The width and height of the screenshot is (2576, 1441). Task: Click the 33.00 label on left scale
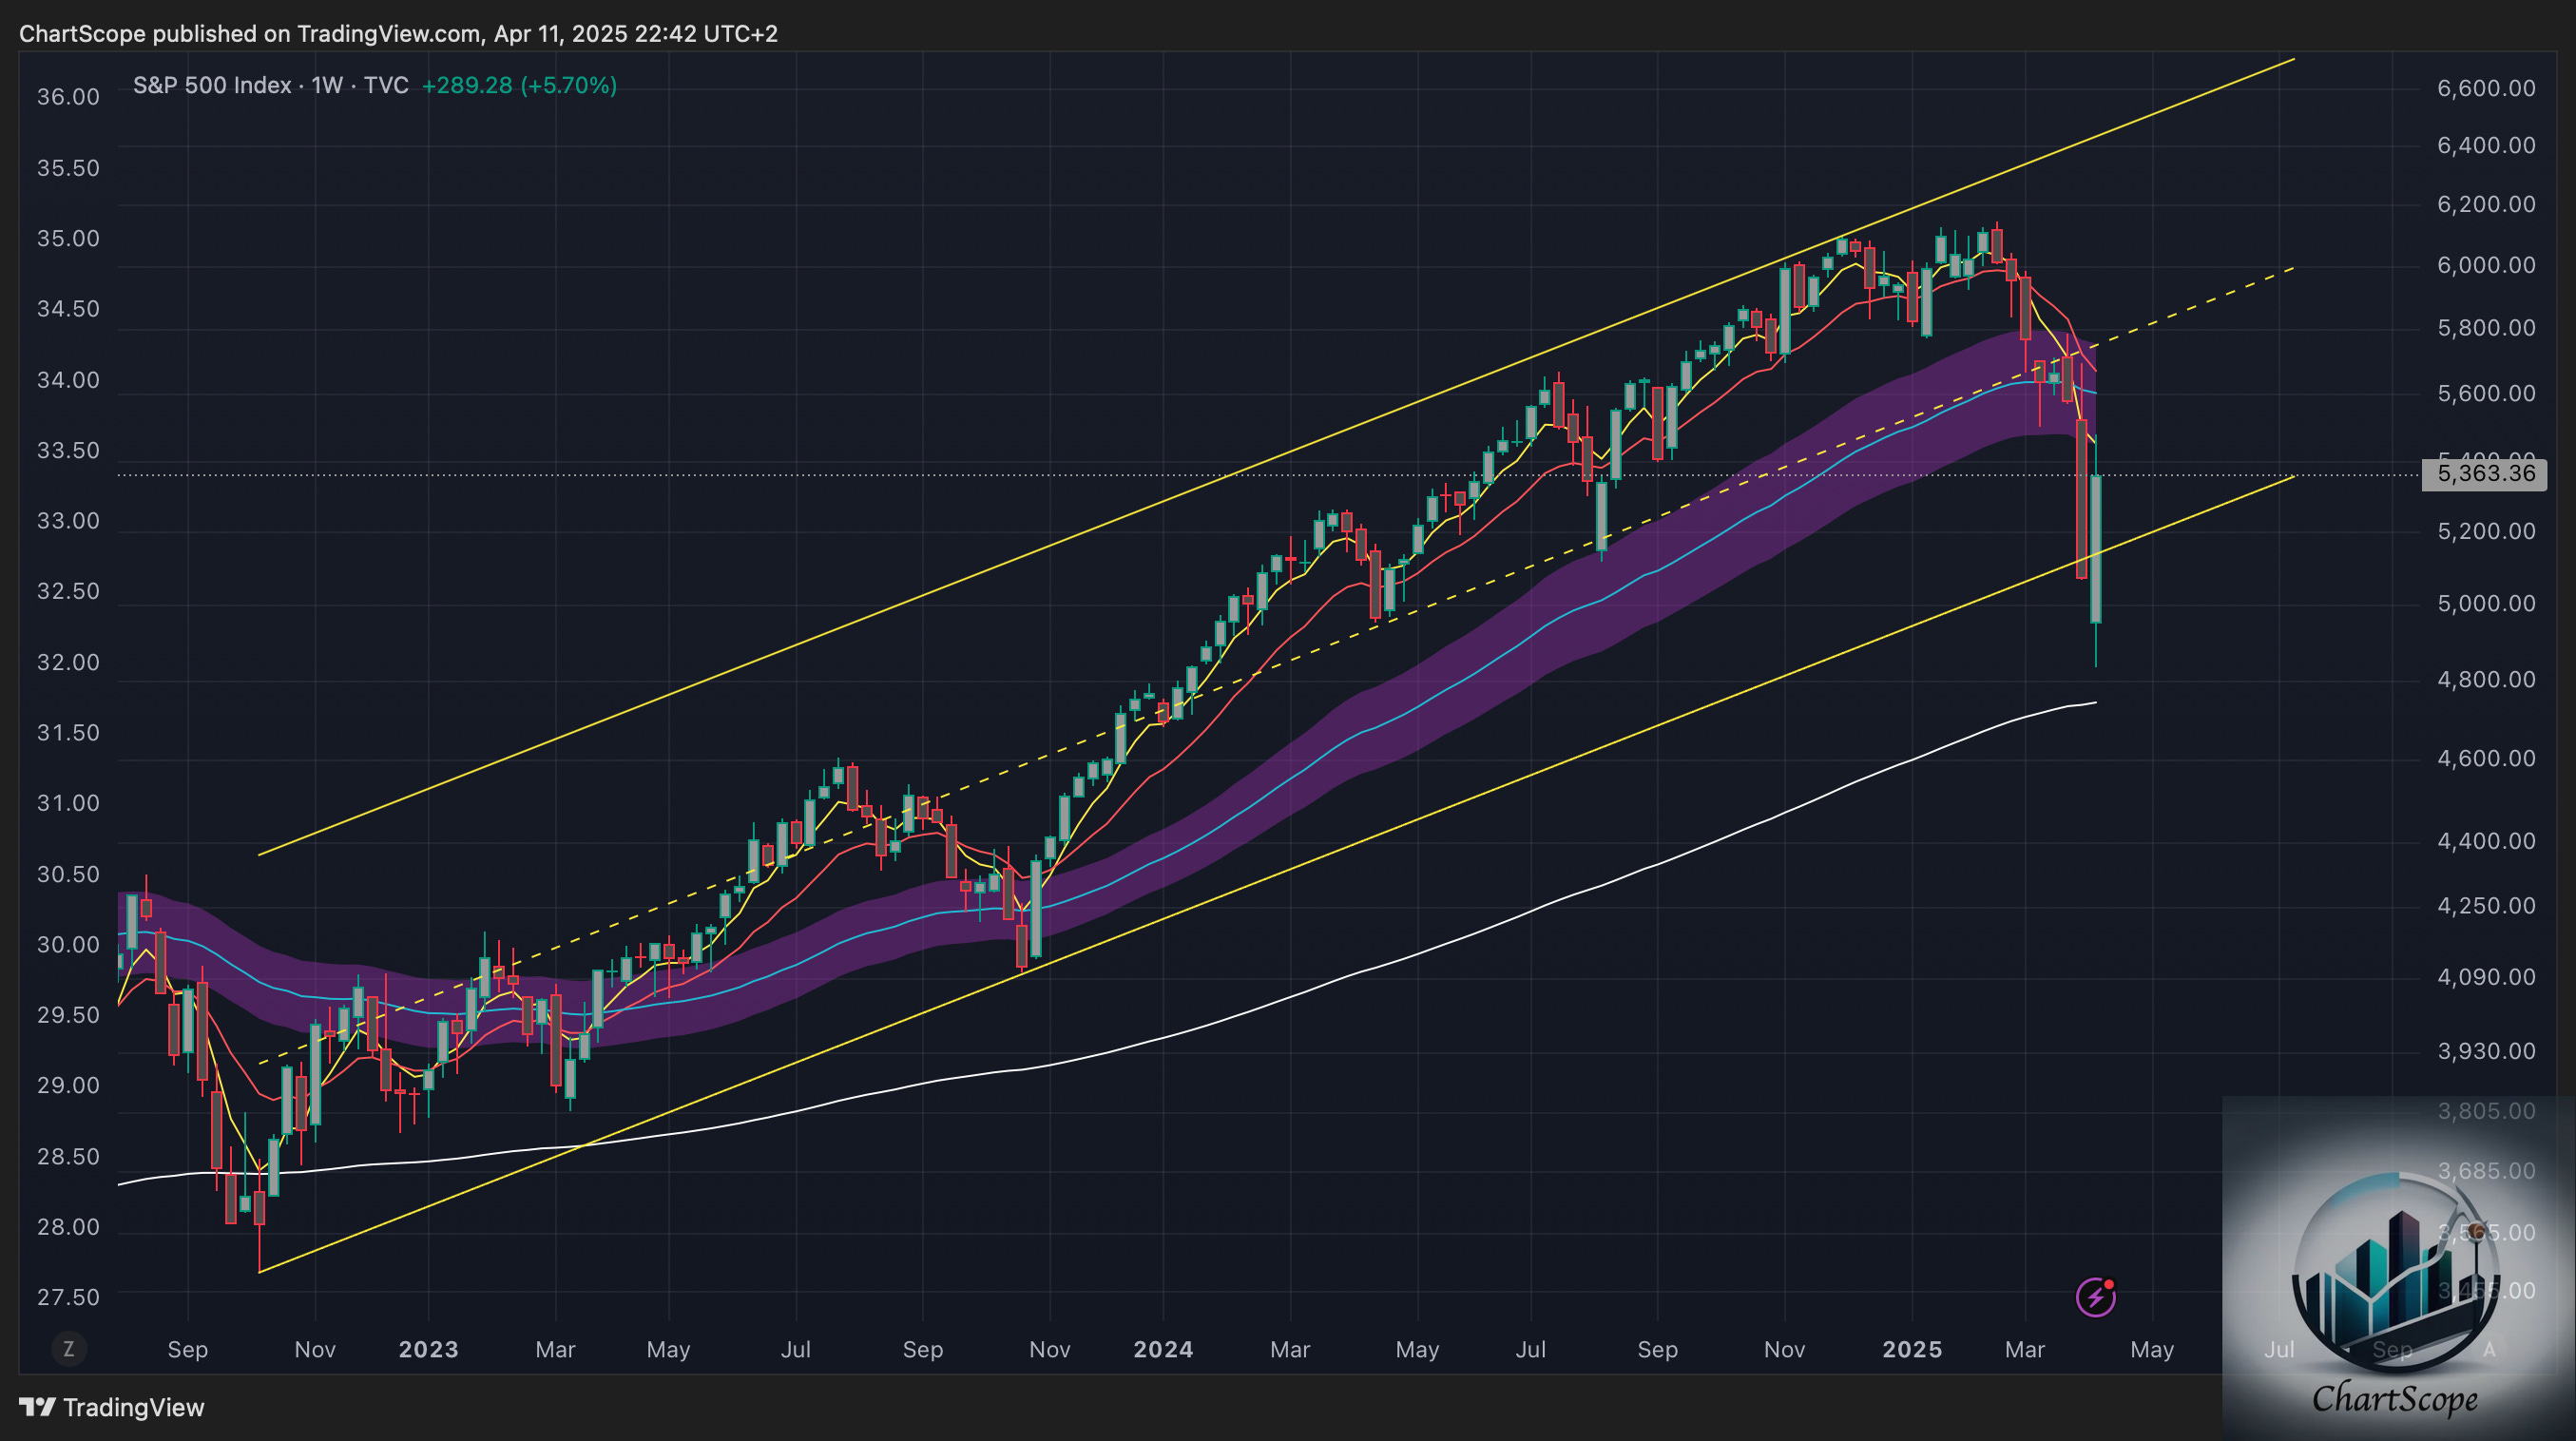click(x=68, y=521)
